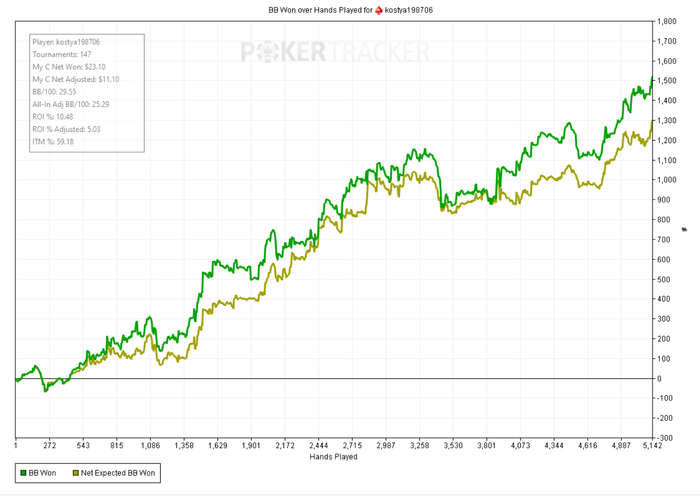This screenshot has height=496, width=700.
Task: Click the x-axis label 1,358
Action: pos(184,446)
